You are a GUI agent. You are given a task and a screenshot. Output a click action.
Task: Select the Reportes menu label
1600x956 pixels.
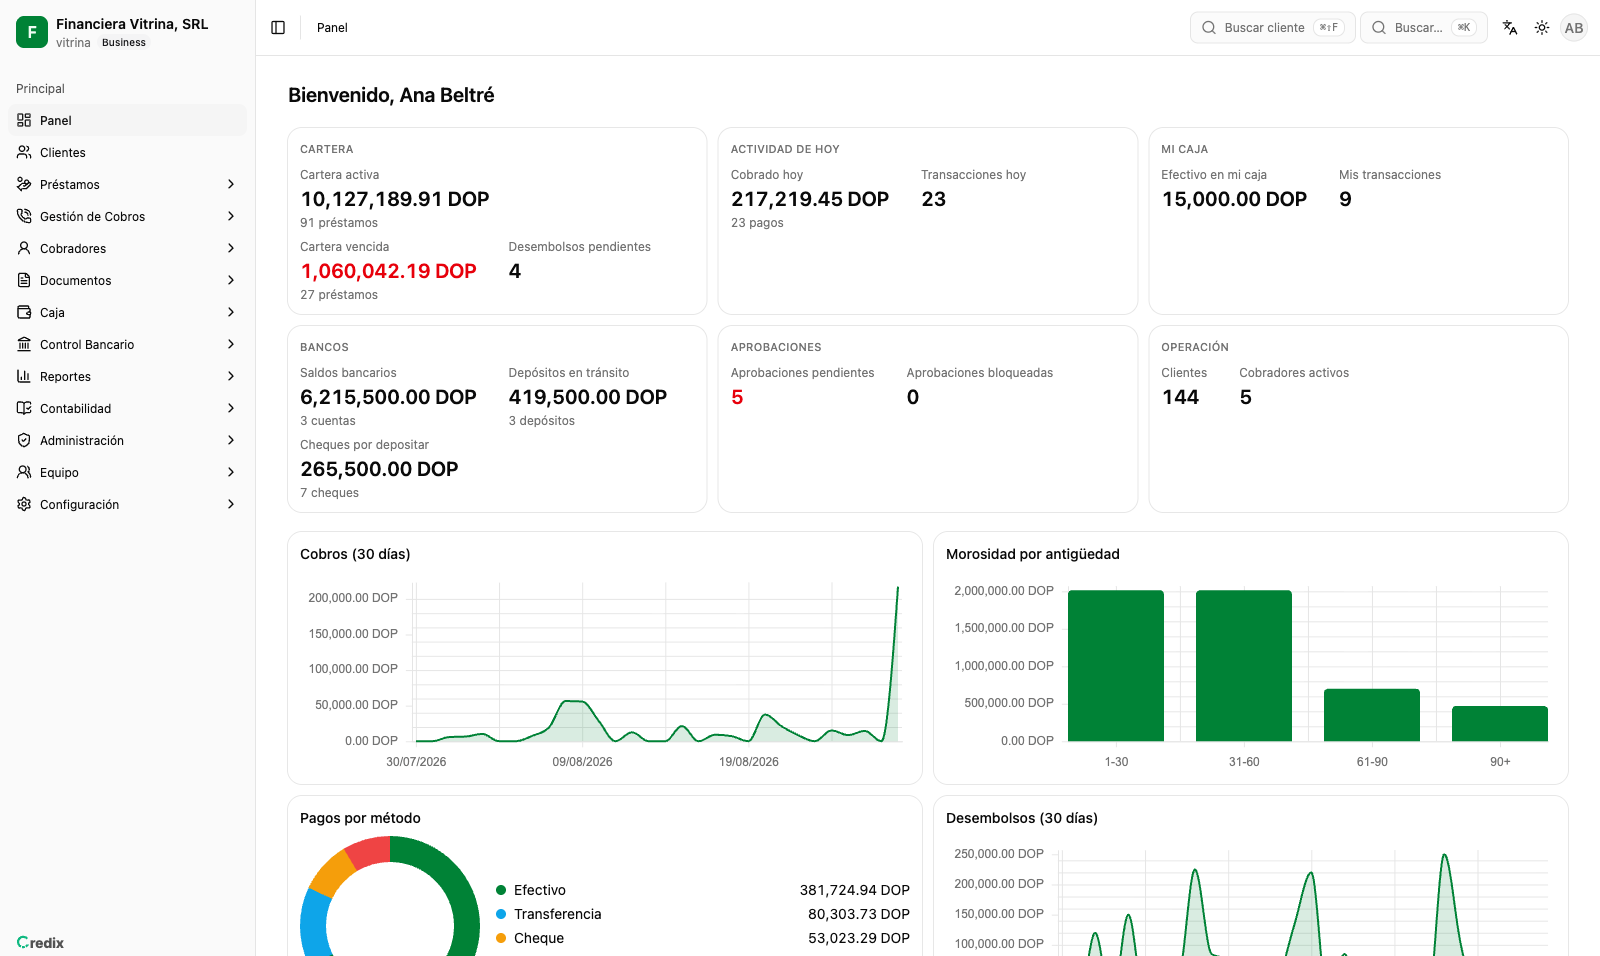[65, 376]
